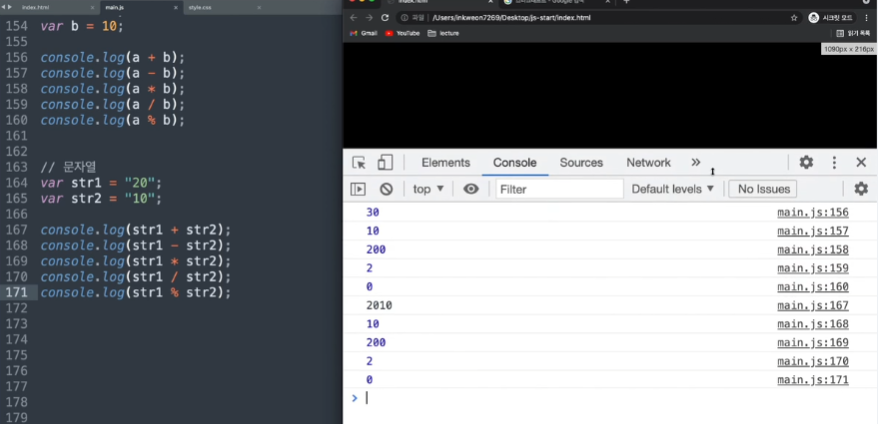Expand more DevTools tabs chevron
The width and height of the screenshot is (883, 424).
[x=695, y=163]
